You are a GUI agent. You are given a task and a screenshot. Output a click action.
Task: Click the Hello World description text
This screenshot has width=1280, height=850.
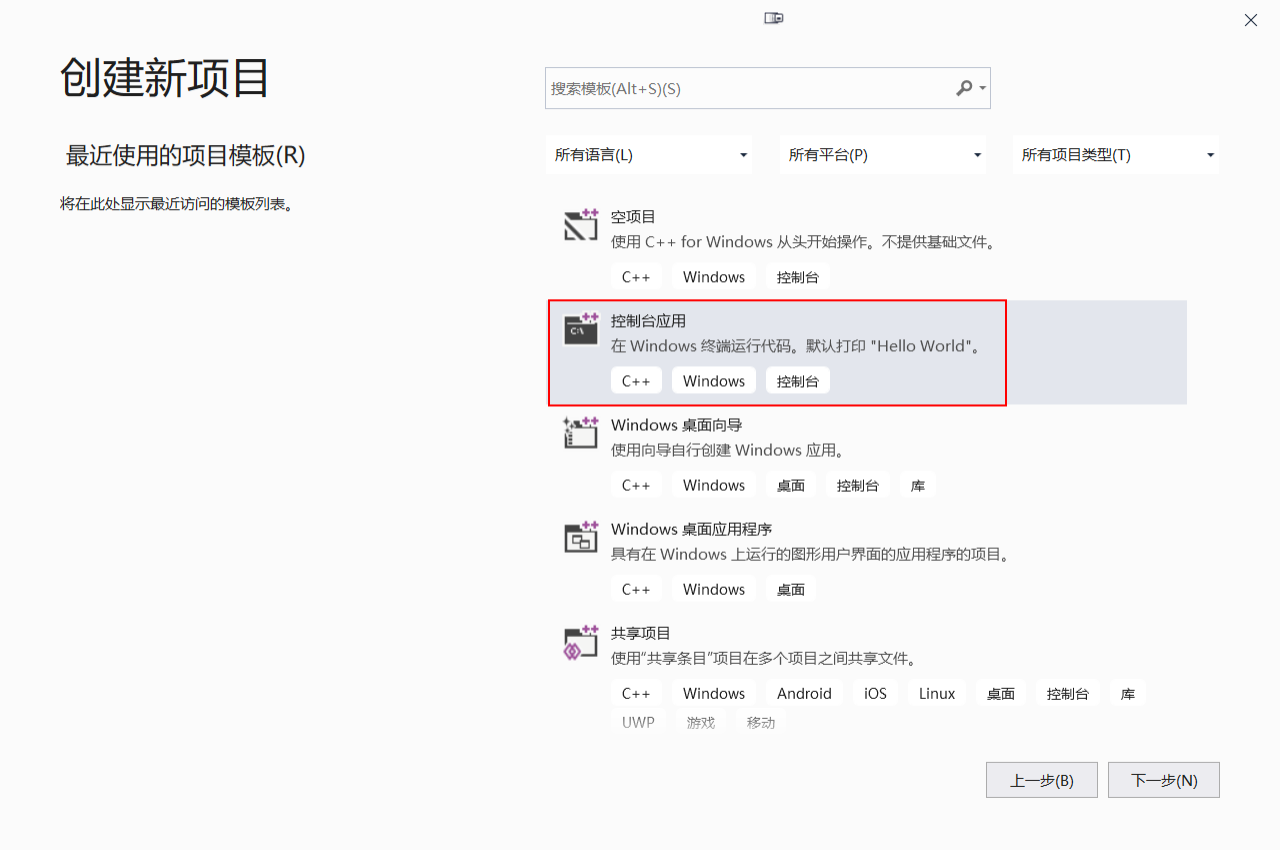tap(797, 346)
